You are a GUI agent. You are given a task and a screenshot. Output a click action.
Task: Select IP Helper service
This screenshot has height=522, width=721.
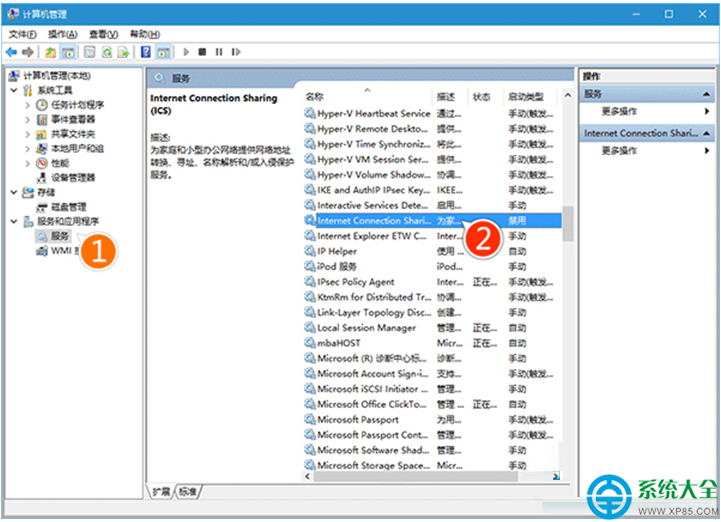pos(432,252)
